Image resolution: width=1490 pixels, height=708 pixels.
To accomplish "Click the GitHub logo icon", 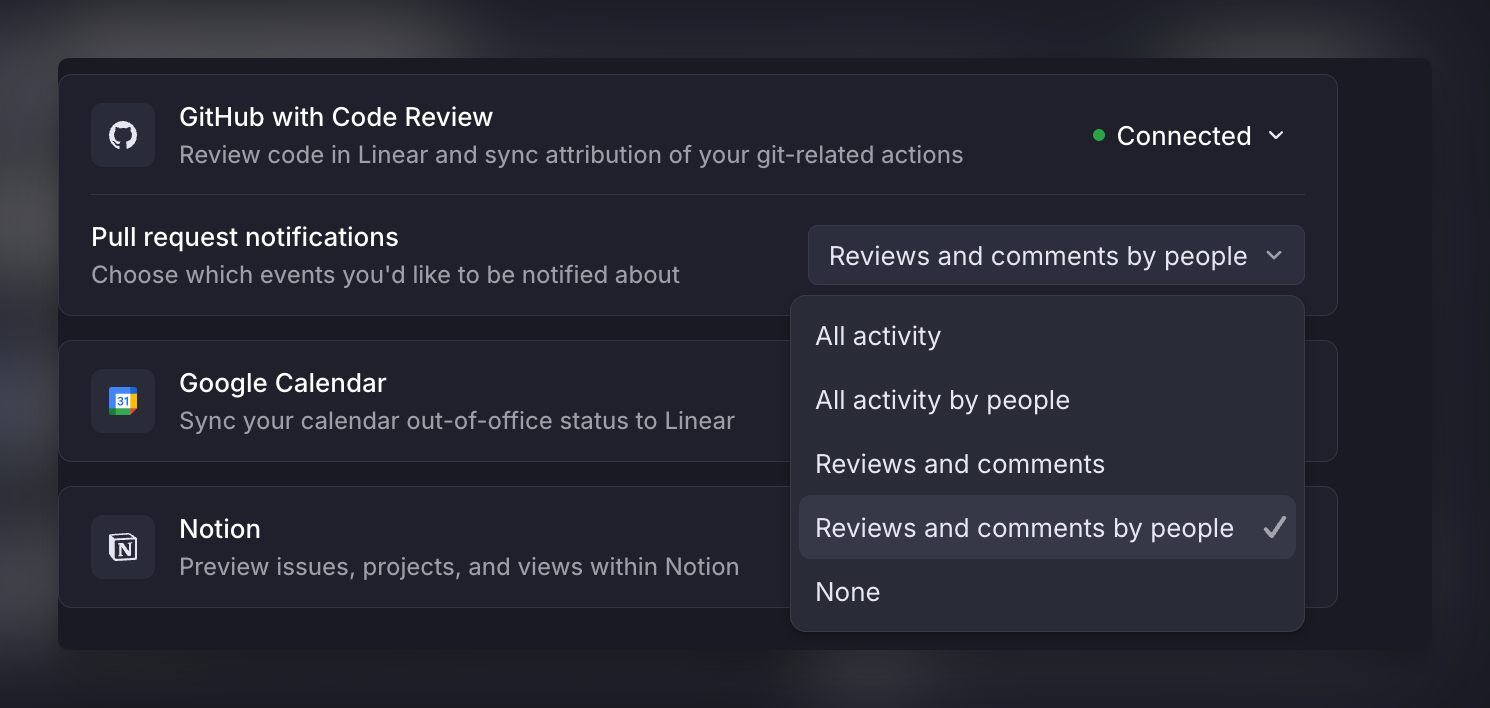I will [x=123, y=135].
